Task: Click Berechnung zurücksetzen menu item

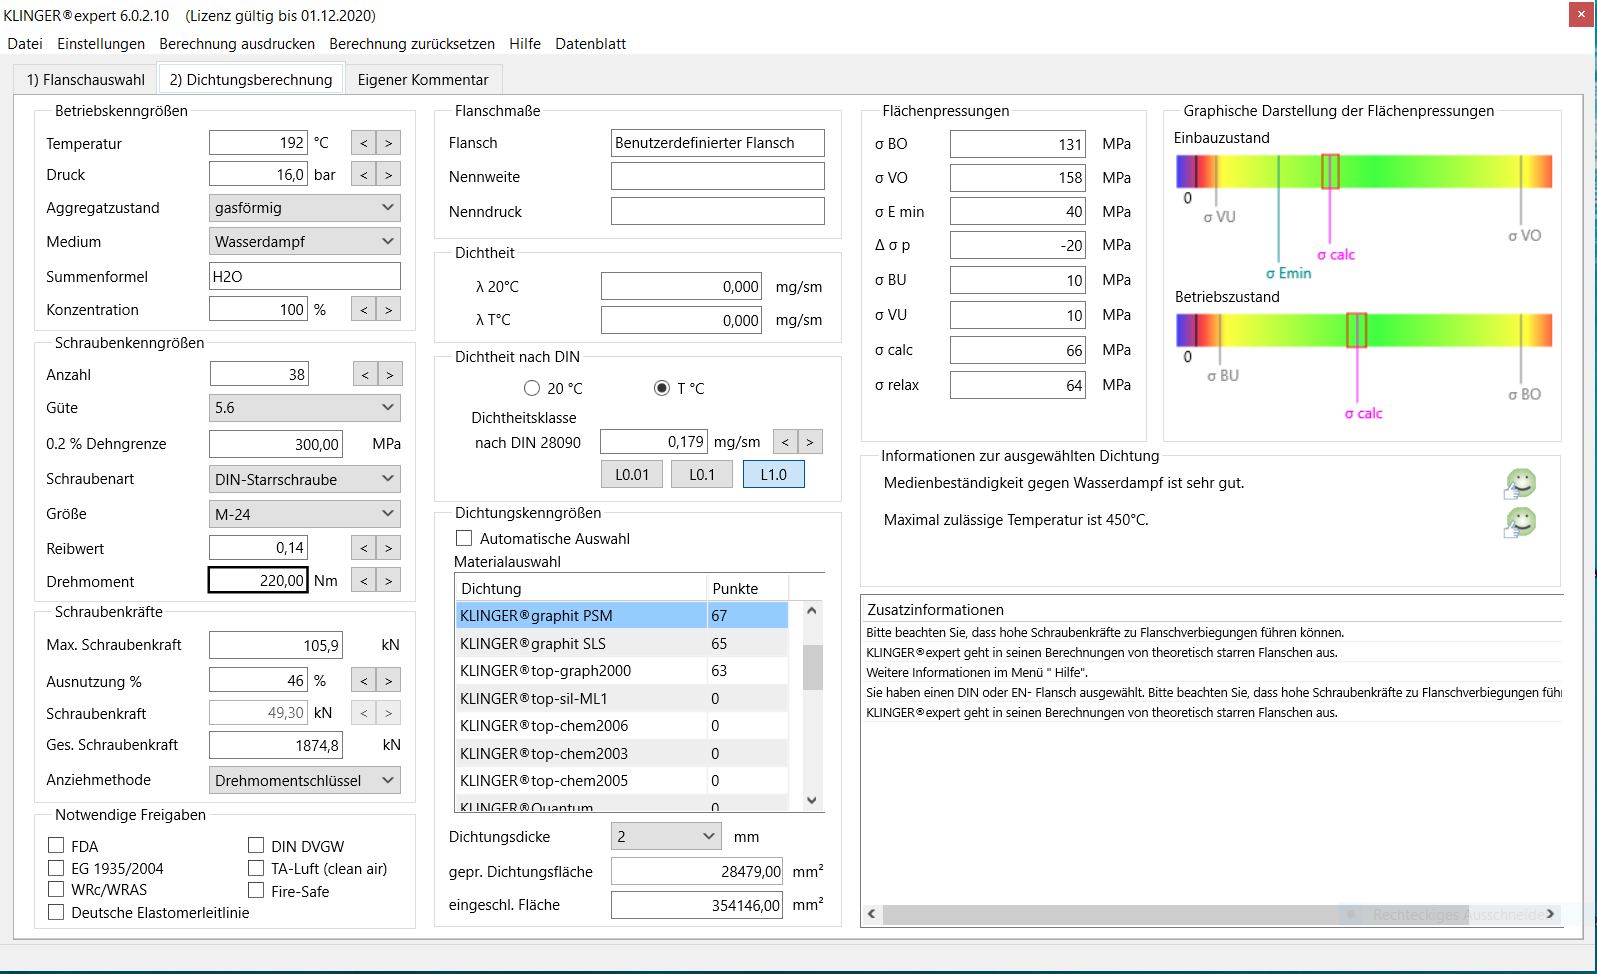Action: click(x=412, y=44)
